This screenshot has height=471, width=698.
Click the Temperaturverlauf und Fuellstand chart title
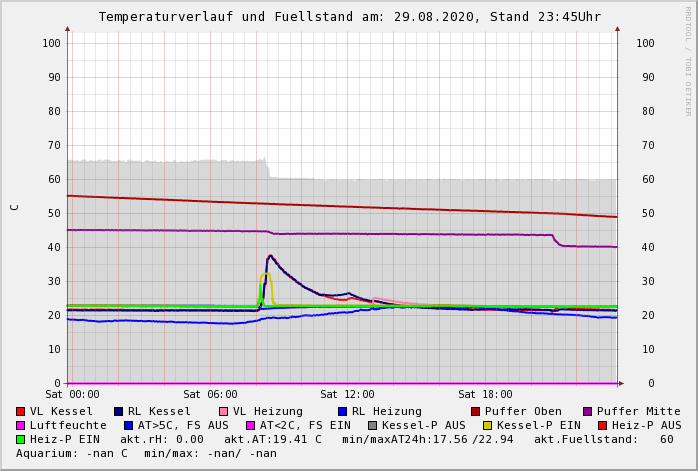(x=349, y=17)
